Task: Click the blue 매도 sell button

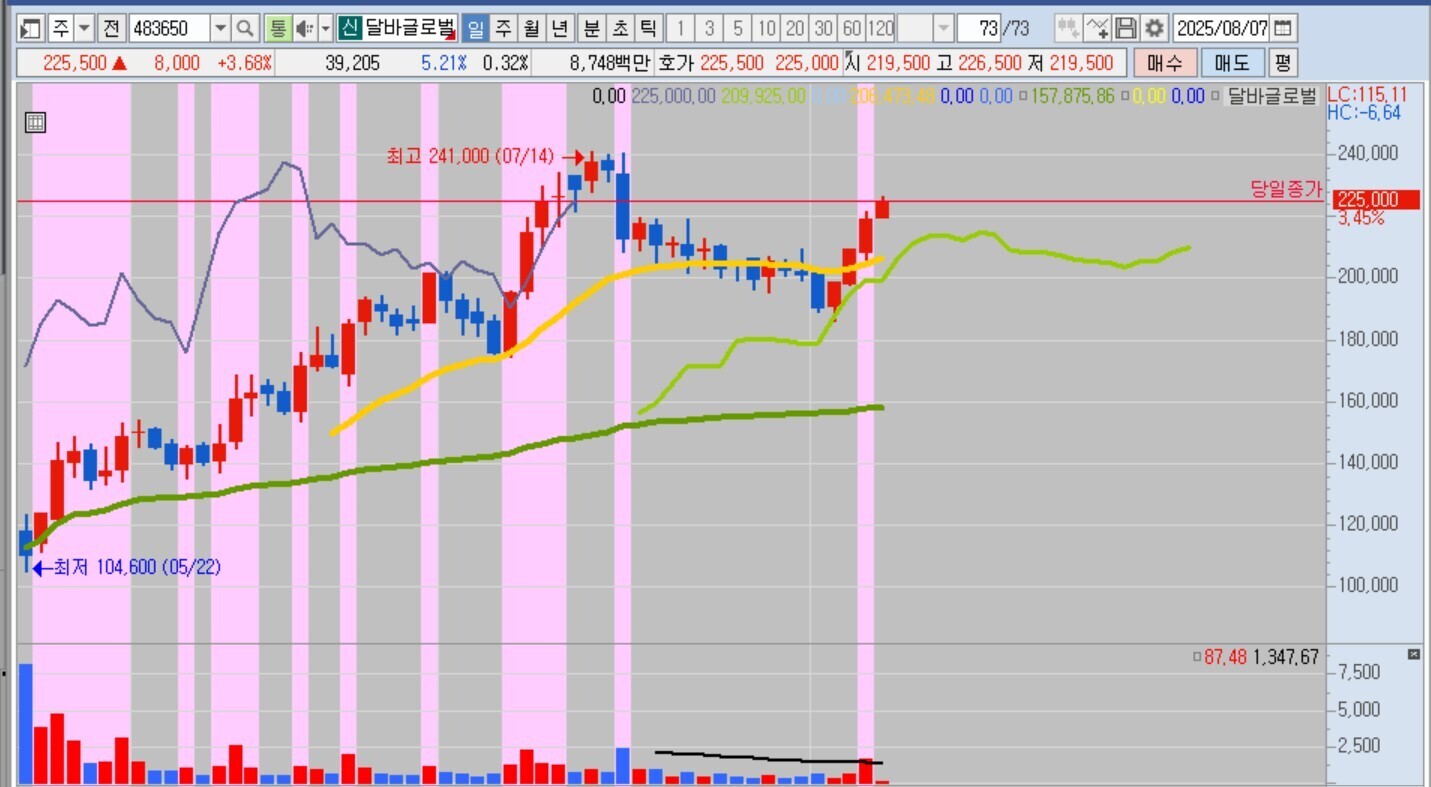Action: click(1232, 63)
